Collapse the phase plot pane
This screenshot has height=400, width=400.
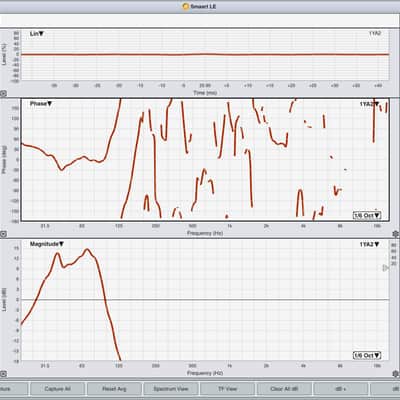pyautogui.click(x=3, y=234)
